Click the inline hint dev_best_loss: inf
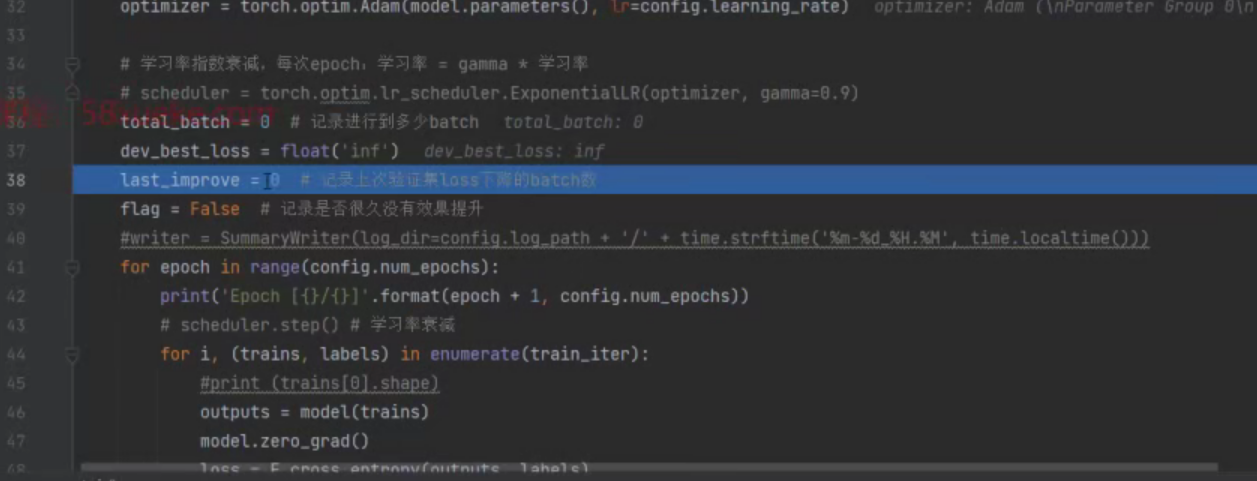 tap(514, 151)
